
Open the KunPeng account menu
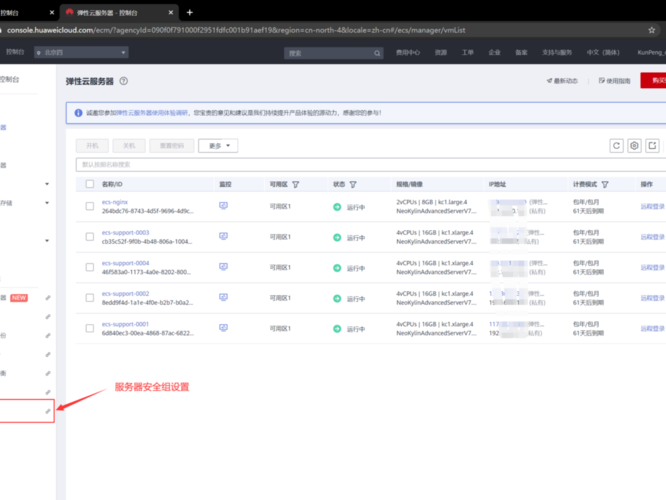point(651,53)
